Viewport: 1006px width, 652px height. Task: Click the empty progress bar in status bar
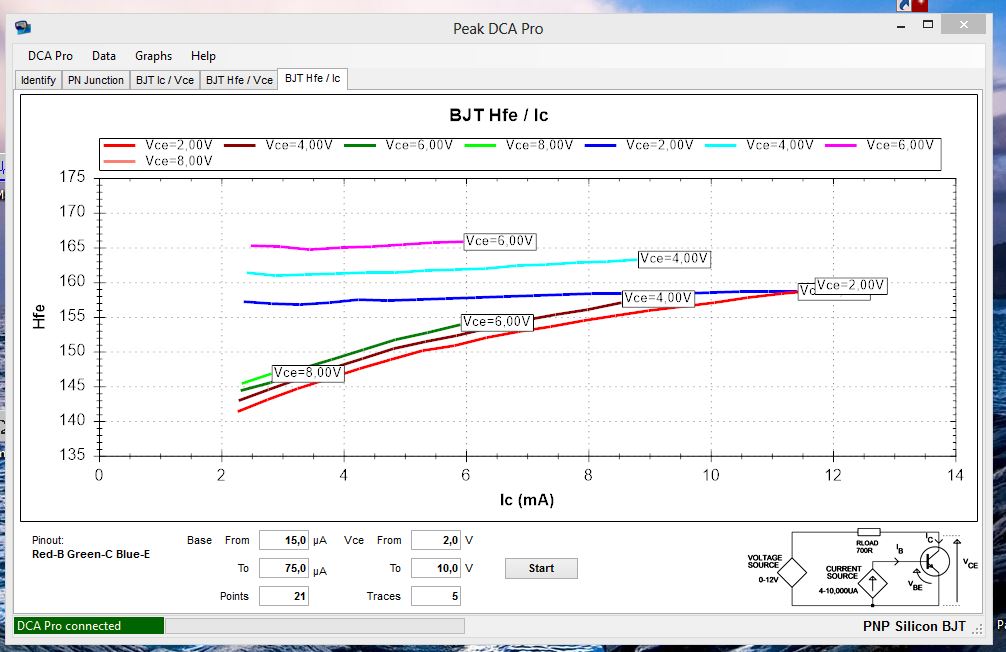pyautogui.click(x=314, y=626)
